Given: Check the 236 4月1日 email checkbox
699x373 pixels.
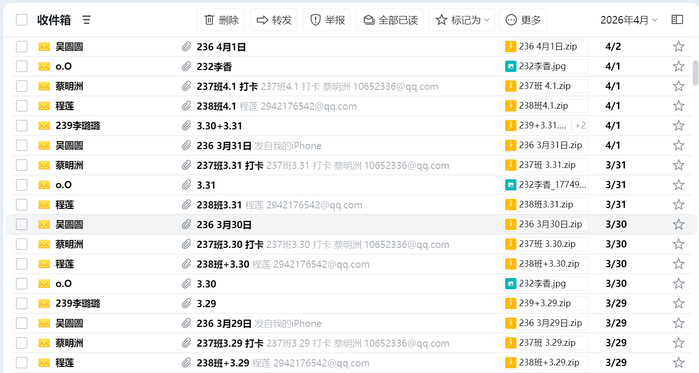Looking at the screenshot, I should 21,46.
